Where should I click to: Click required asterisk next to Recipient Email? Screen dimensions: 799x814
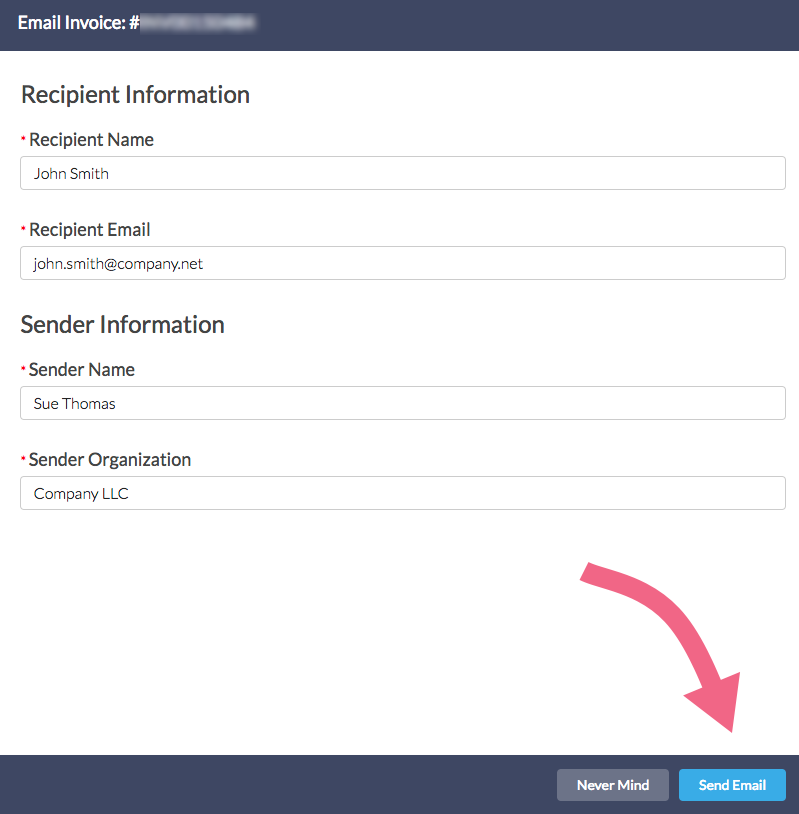[x=23, y=228]
